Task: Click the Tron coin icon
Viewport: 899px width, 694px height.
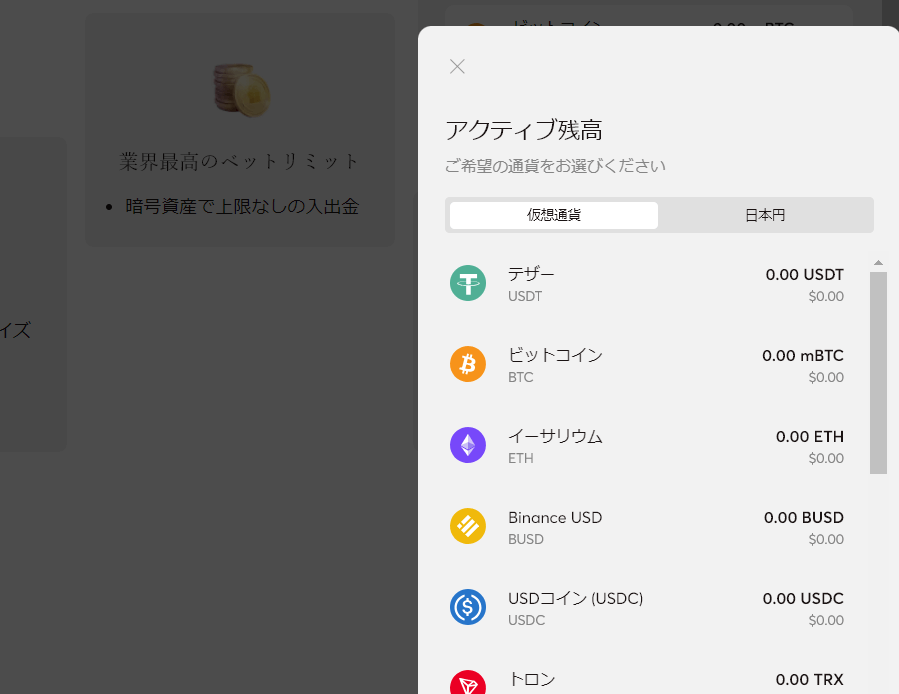Action: pyautogui.click(x=468, y=682)
